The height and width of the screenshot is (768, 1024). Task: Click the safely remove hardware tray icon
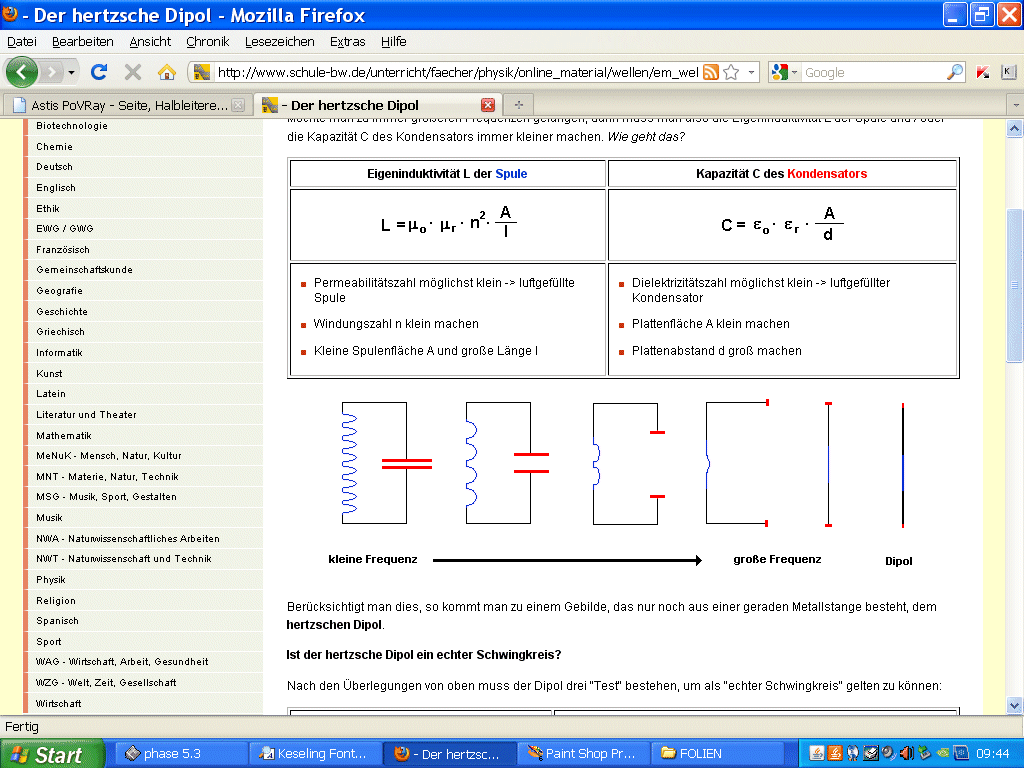click(x=923, y=754)
